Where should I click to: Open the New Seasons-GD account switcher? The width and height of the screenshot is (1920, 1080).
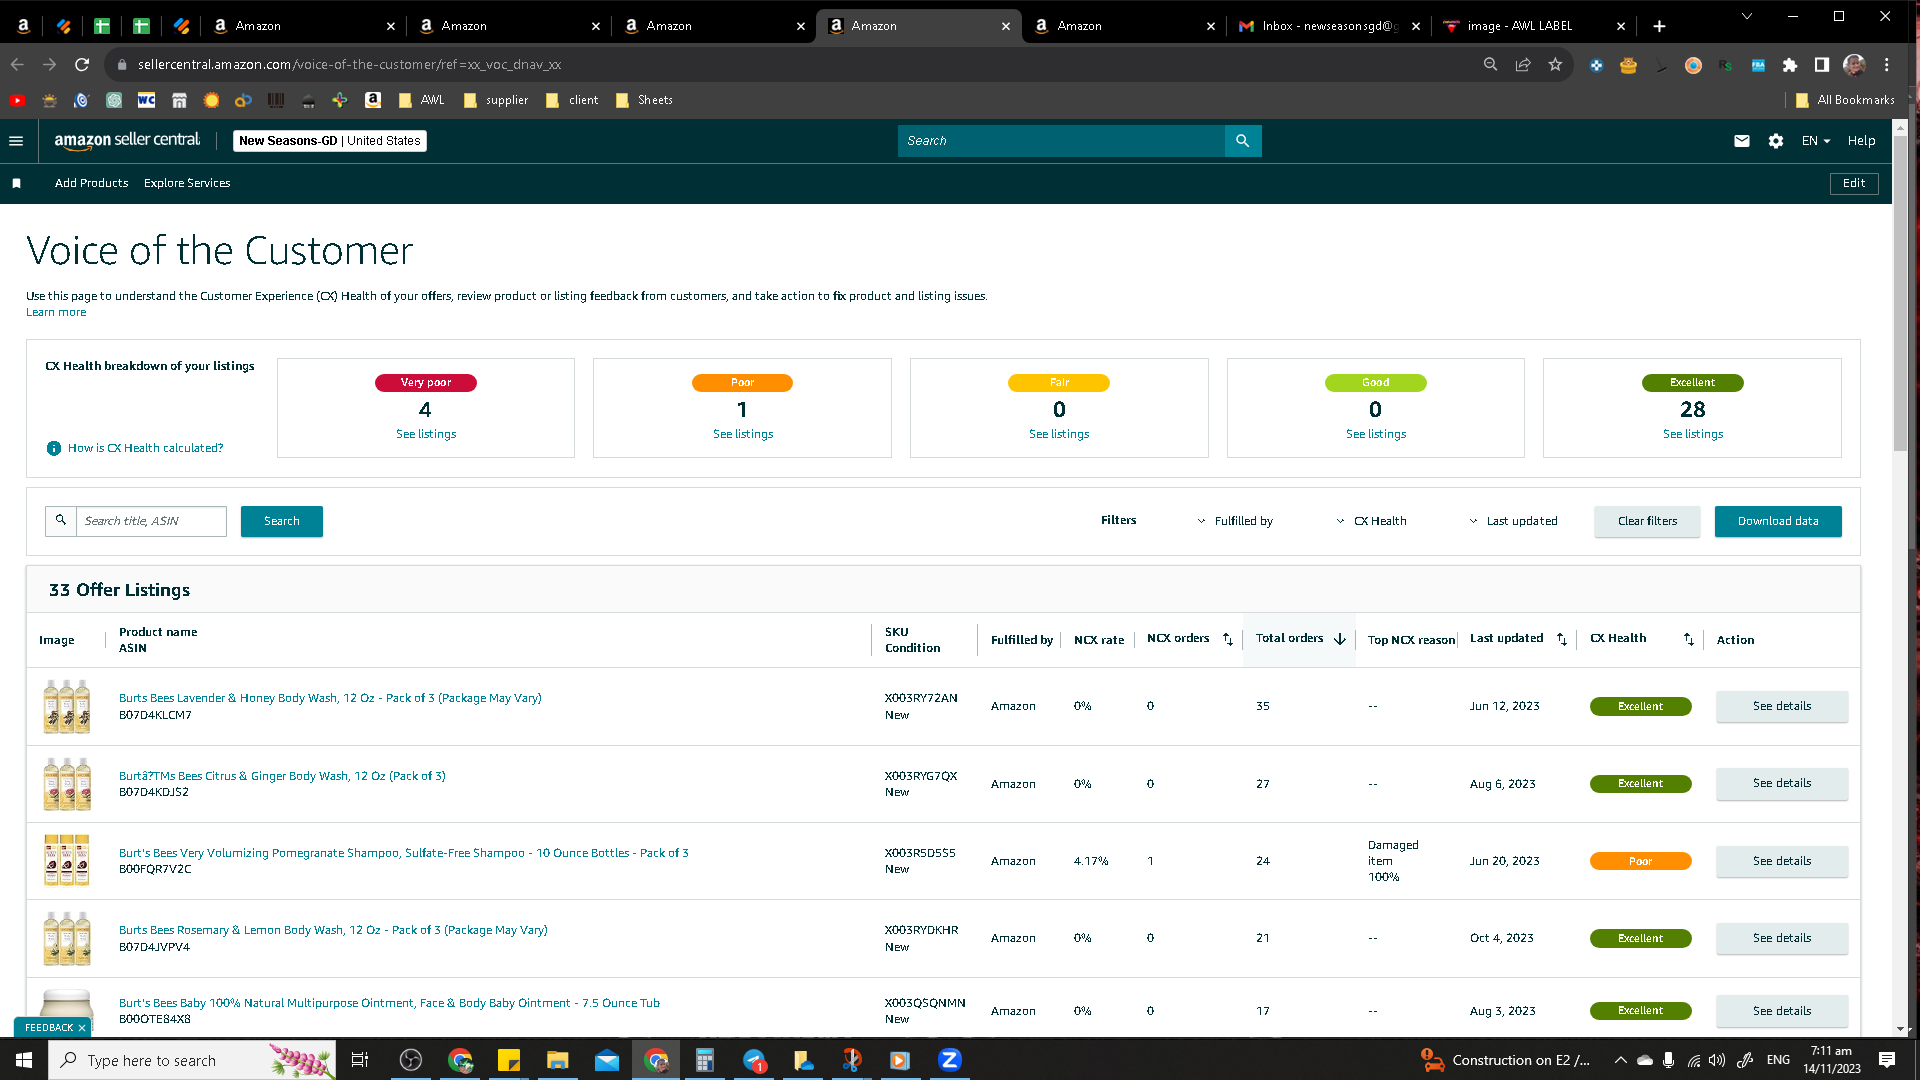pos(330,141)
